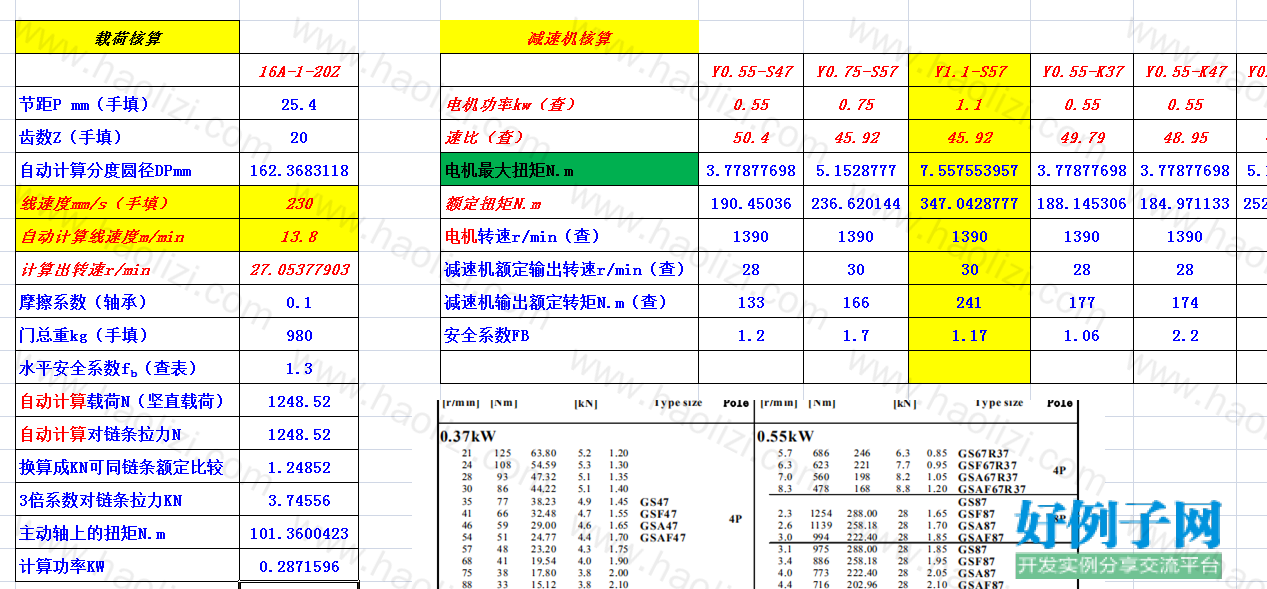The width and height of the screenshot is (1267, 589).
Task: Select the 电机功率kw（查）row label
Action: tap(569, 104)
